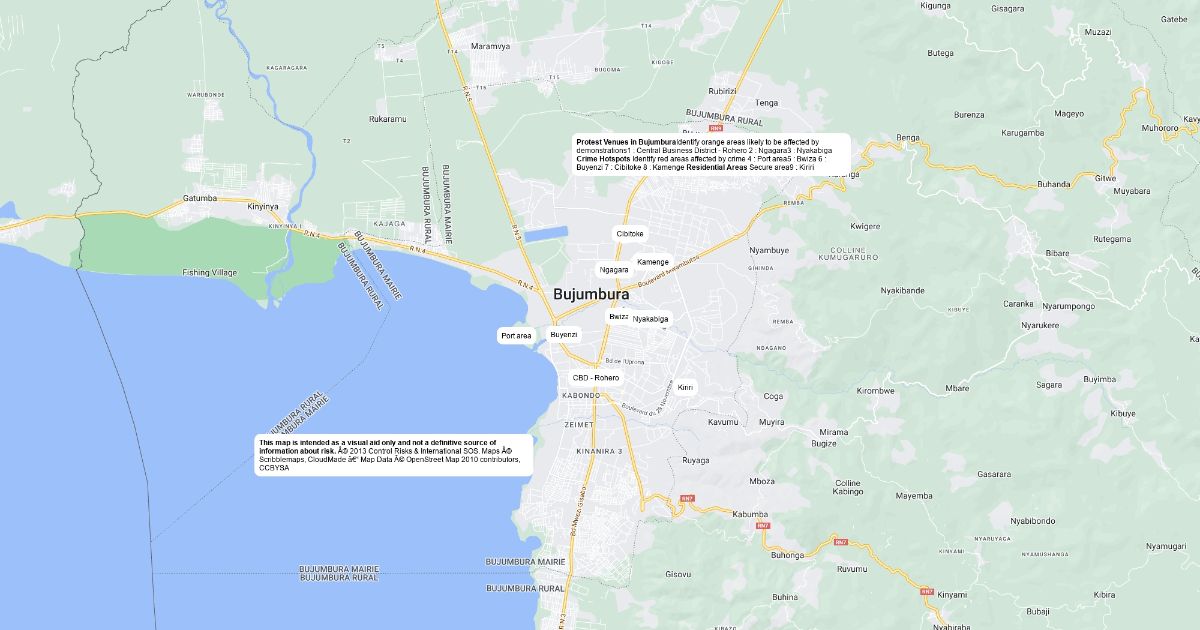Select the Muhororo place label
This screenshot has height=630, width=1200.
[1160, 128]
